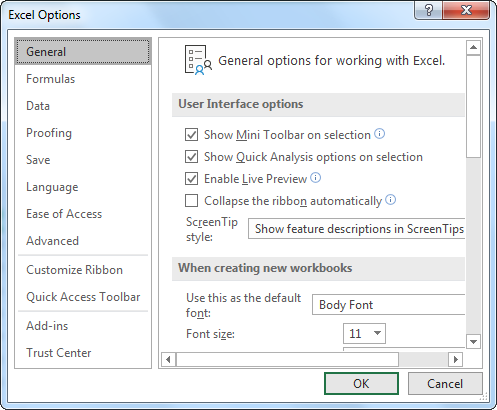Open the ScreenTip style dropdown
This screenshot has width=497, height=410.
pos(356,229)
